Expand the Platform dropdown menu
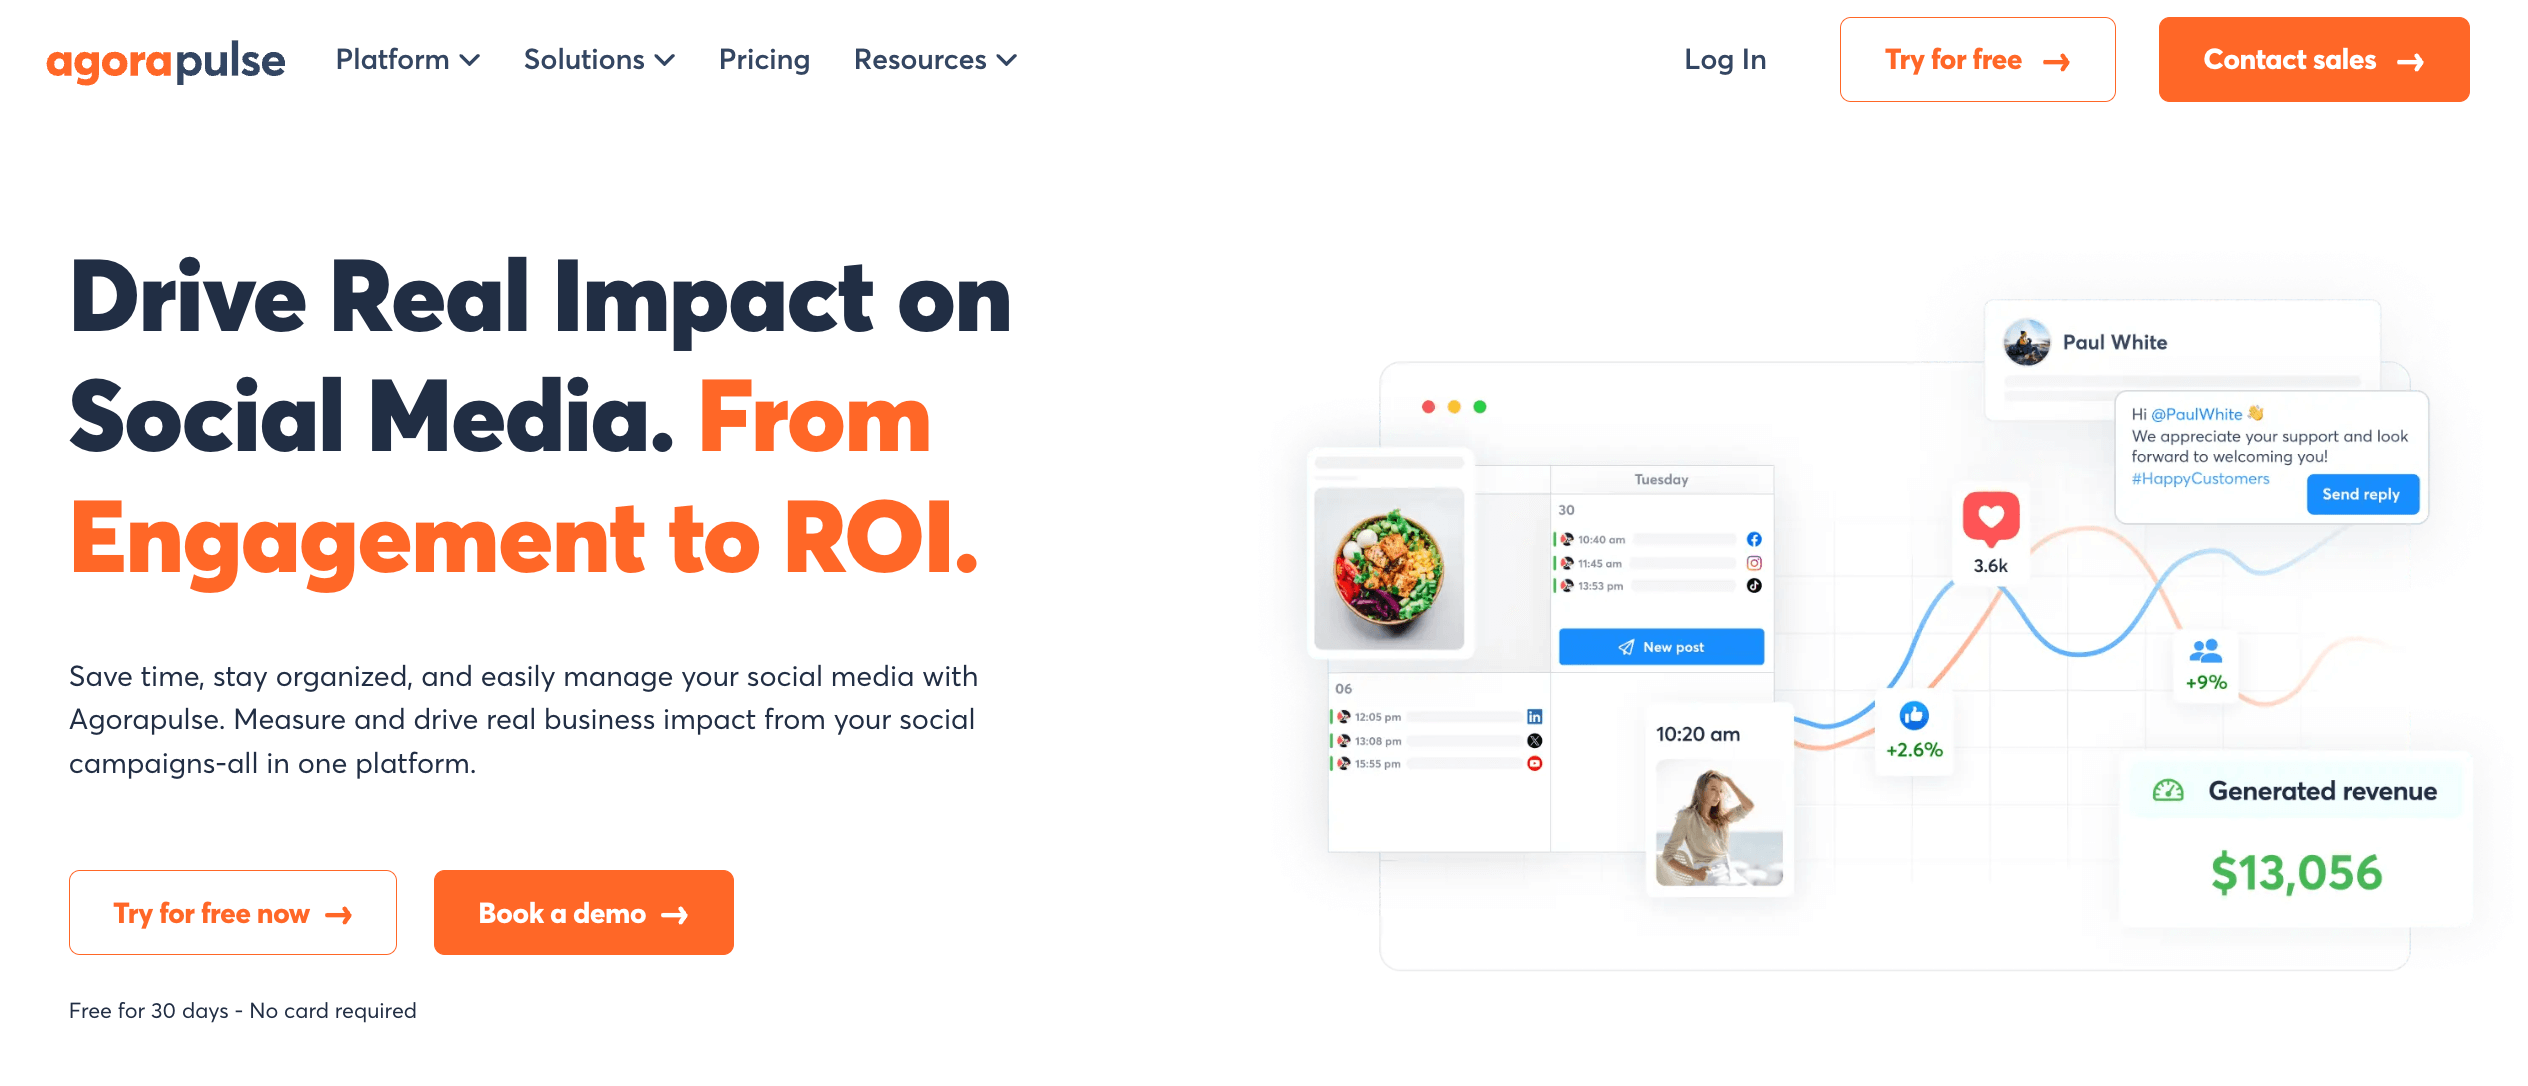Viewport: 2528px width, 1086px height. [x=405, y=60]
